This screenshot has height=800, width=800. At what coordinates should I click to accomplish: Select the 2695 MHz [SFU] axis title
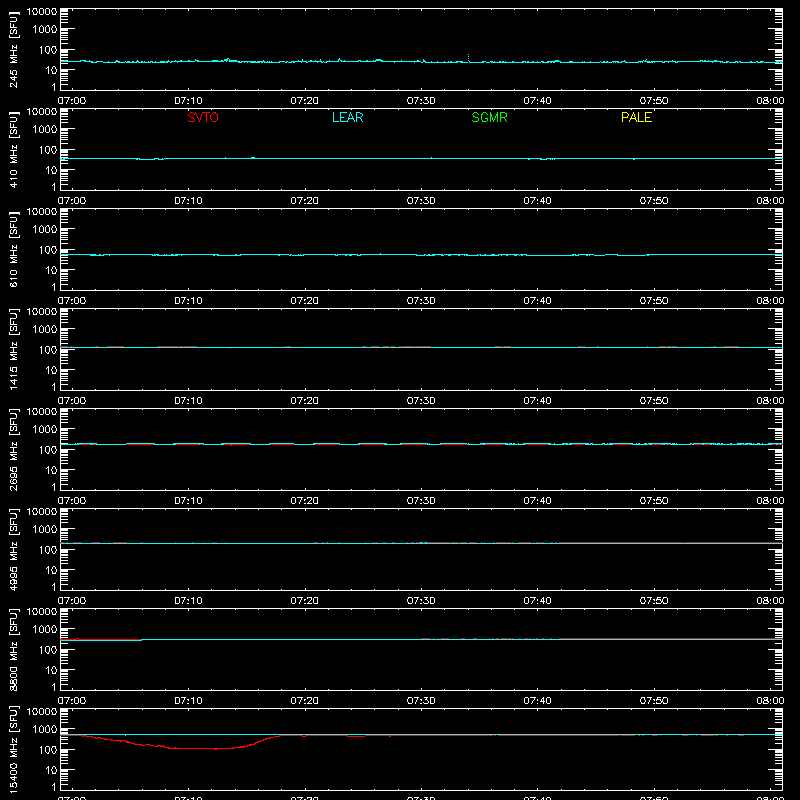(x=13, y=449)
